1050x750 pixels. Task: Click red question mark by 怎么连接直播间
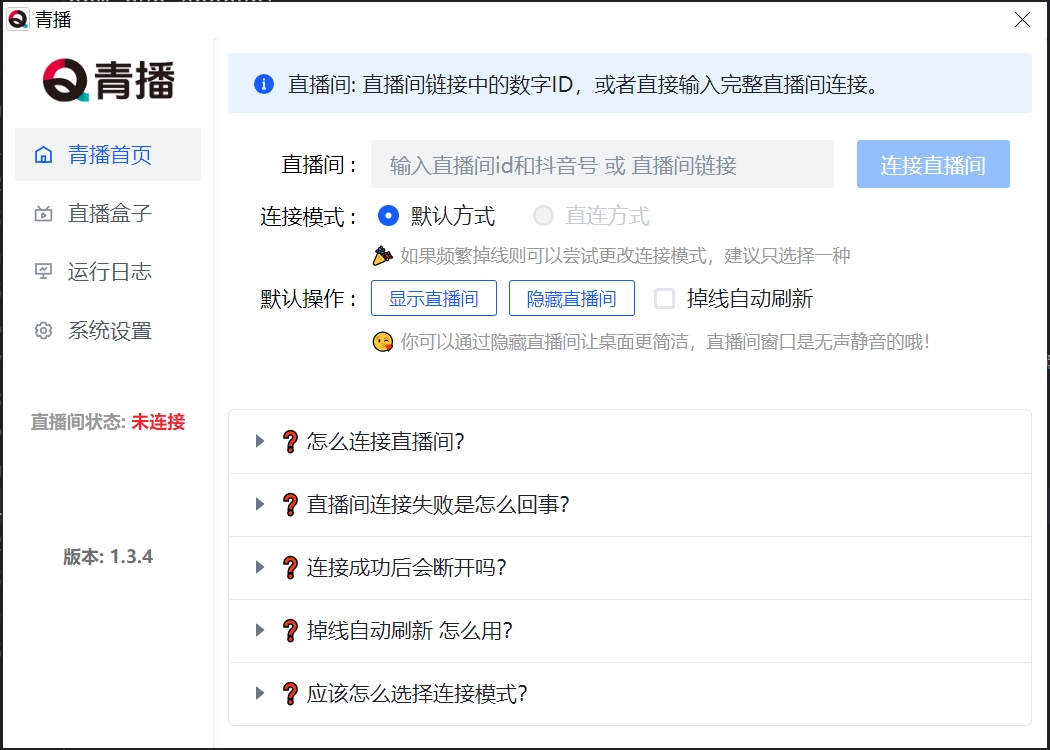290,441
